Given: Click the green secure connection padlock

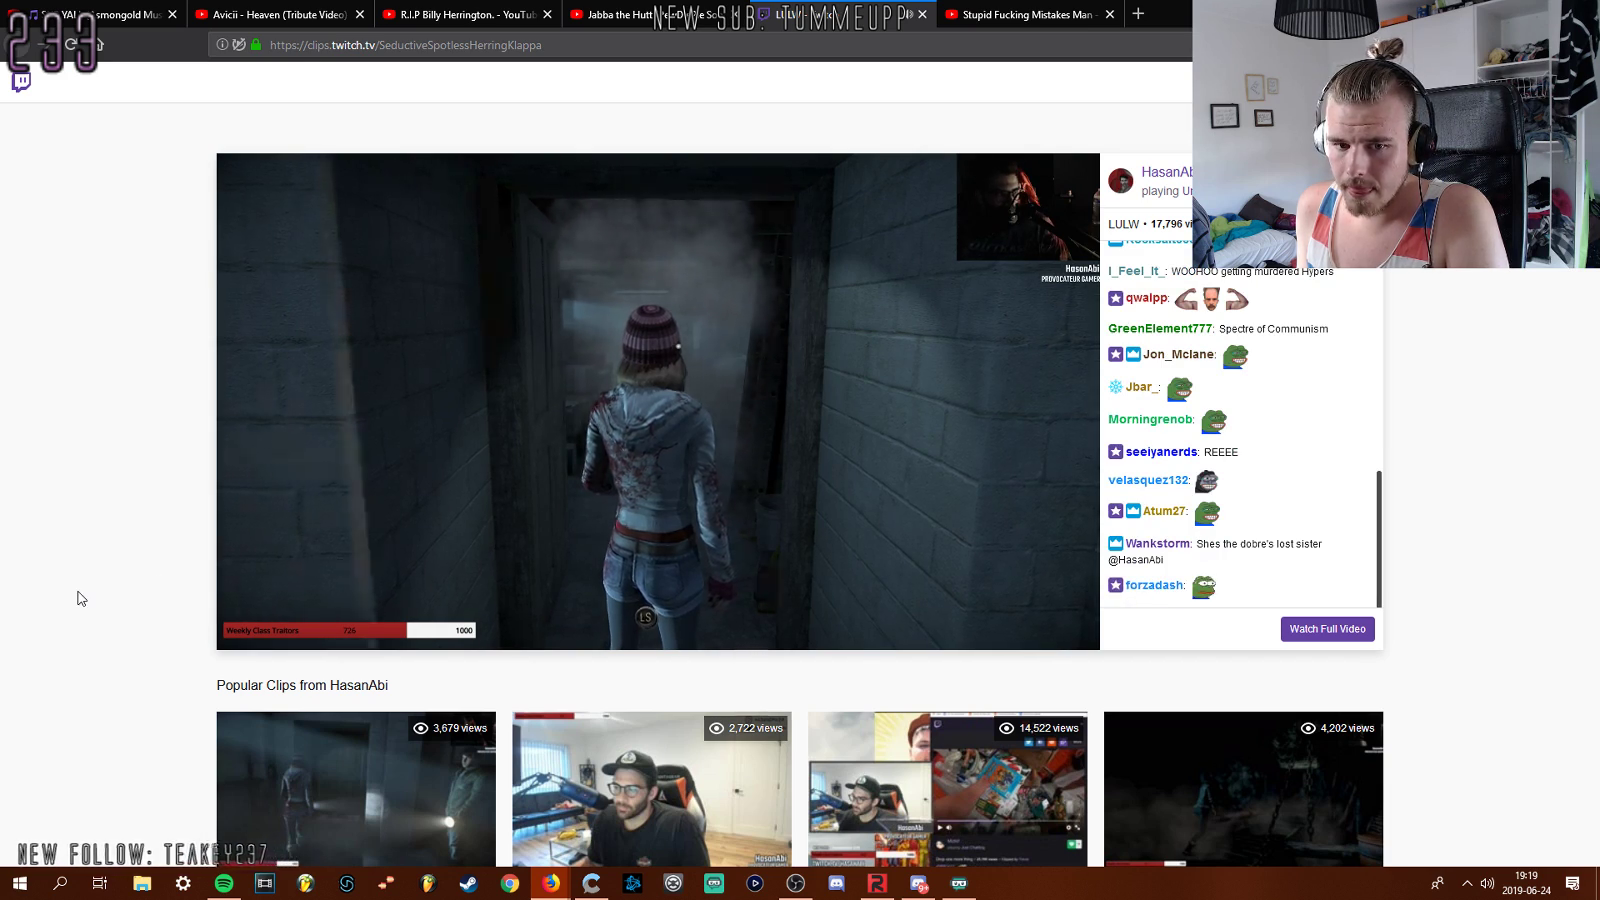Looking at the screenshot, I should click(256, 45).
